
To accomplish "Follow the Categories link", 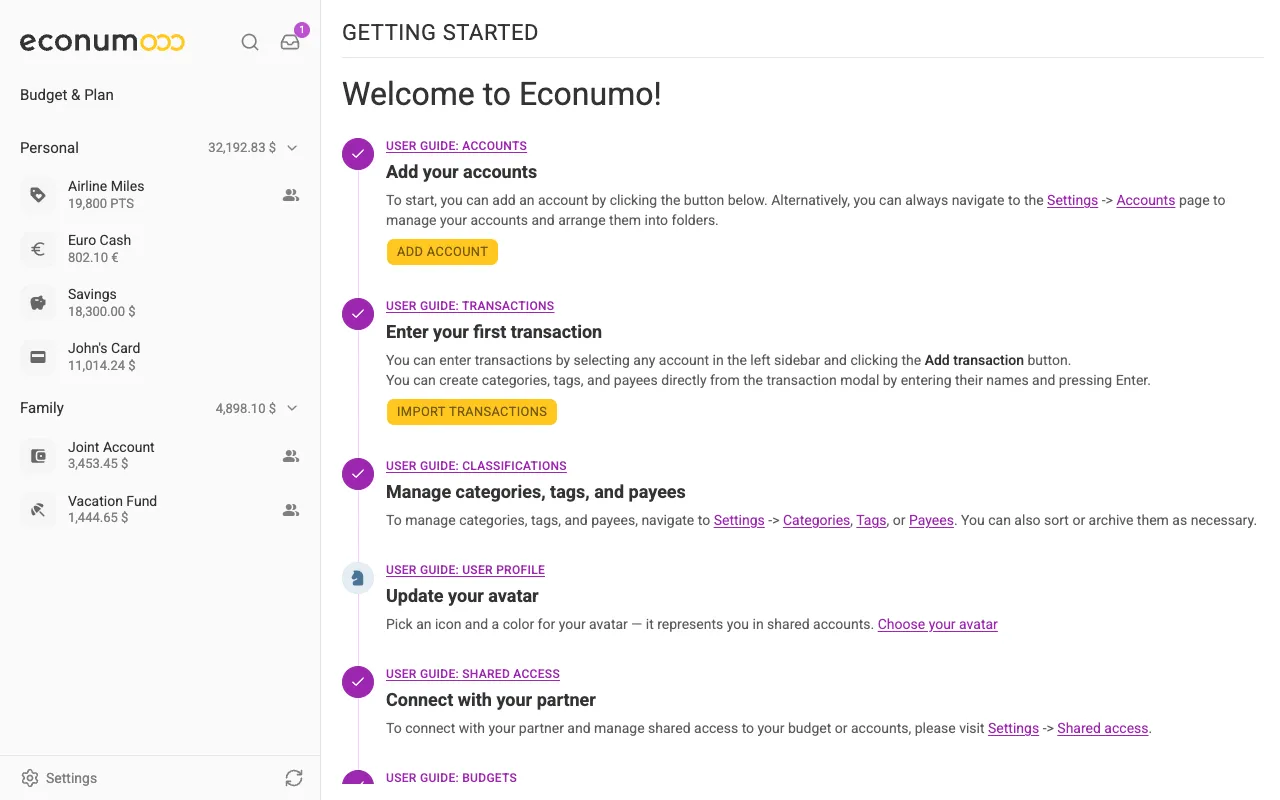I will click(x=817, y=520).
